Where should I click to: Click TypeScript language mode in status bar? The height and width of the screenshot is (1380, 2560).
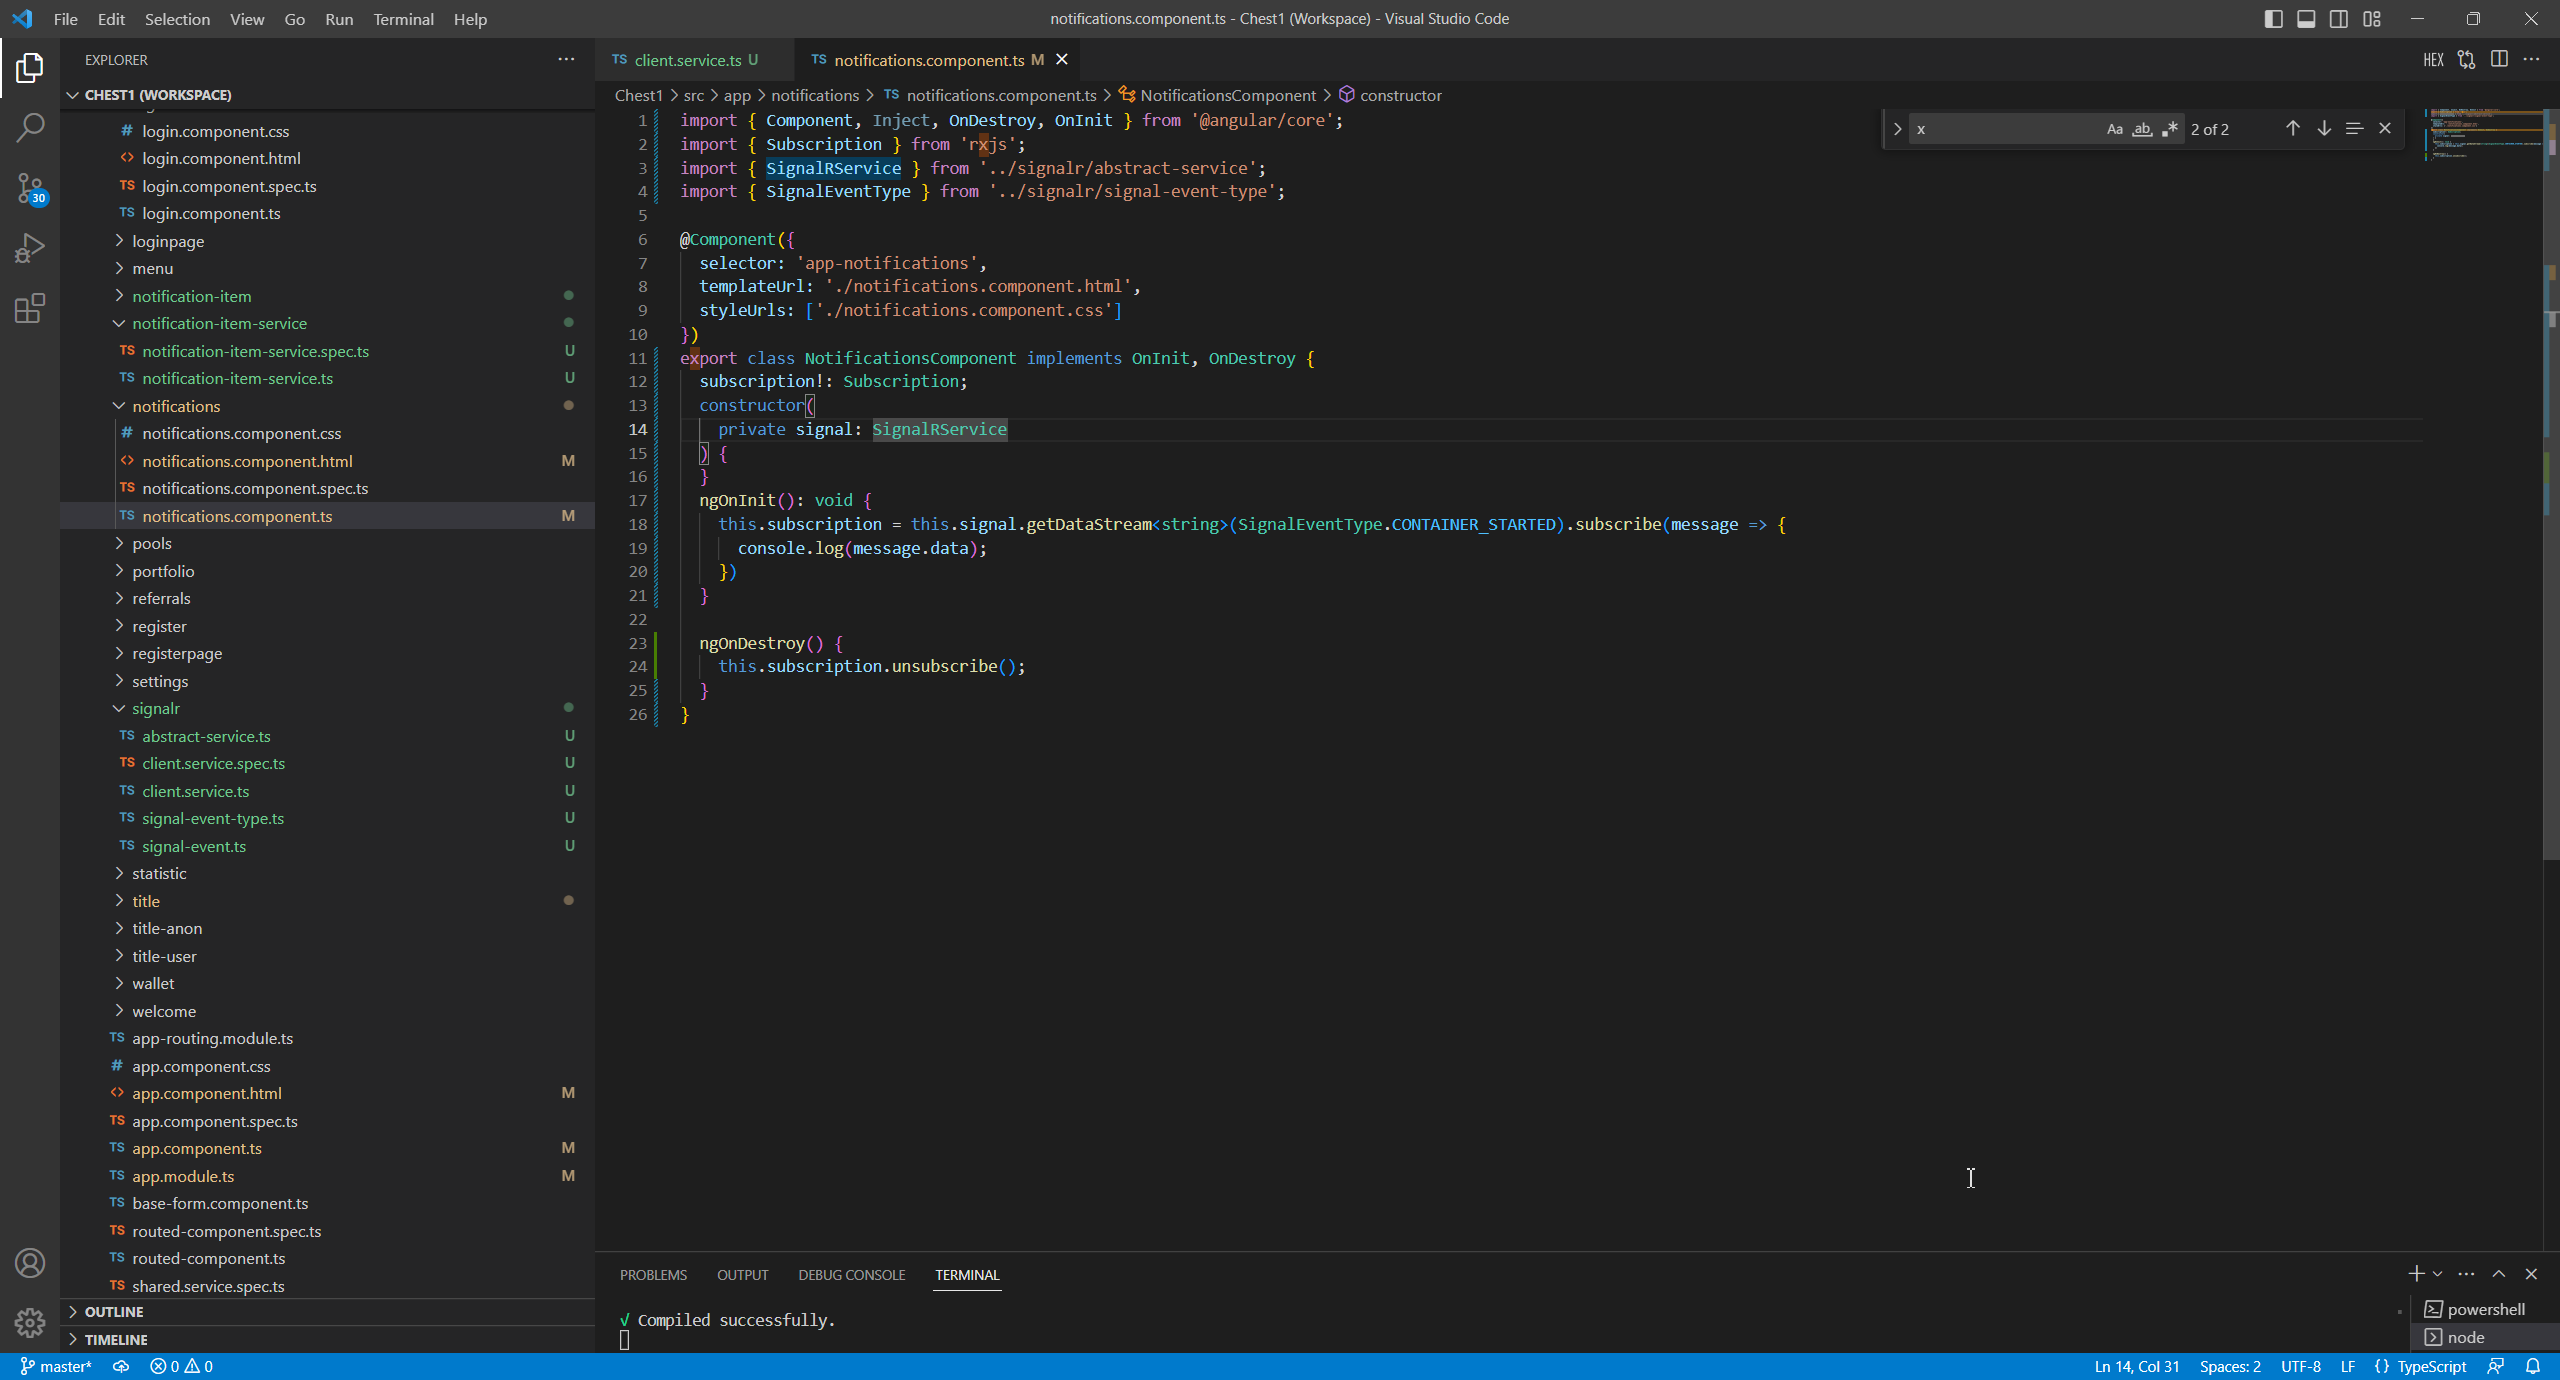pos(2430,1366)
